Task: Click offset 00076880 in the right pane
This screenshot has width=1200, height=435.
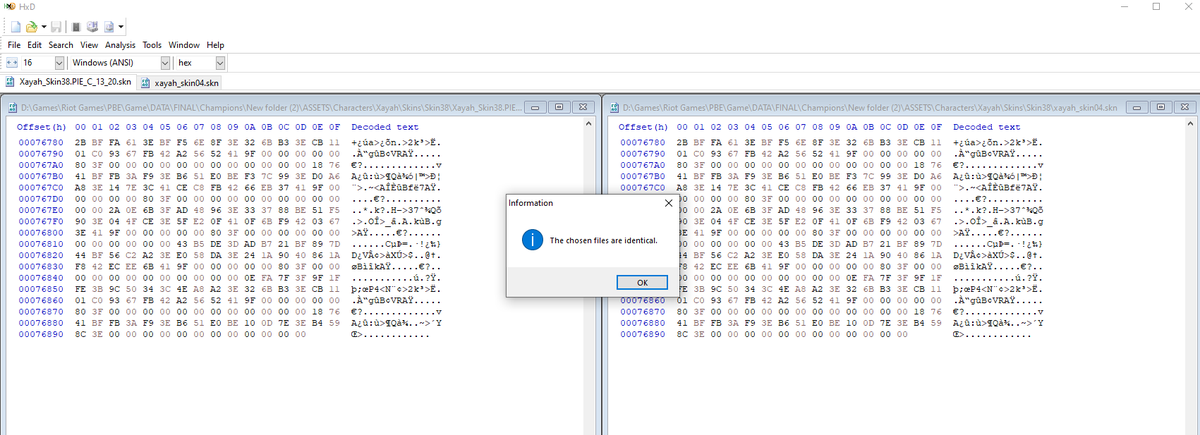Action: tap(642, 323)
